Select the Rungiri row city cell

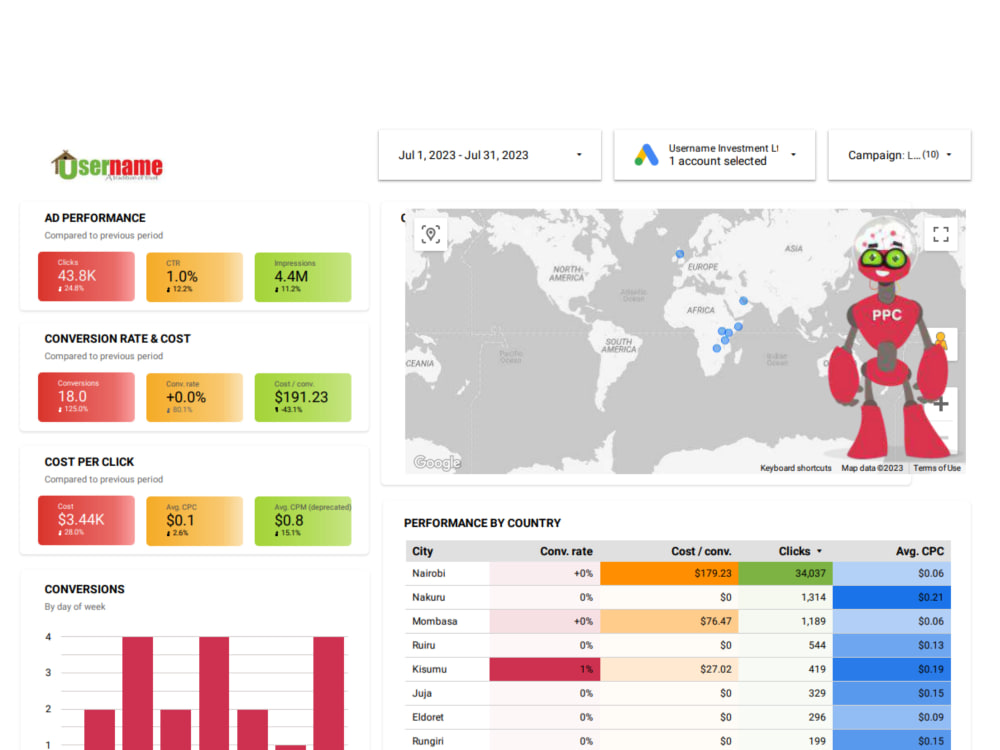tap(448, 741)
